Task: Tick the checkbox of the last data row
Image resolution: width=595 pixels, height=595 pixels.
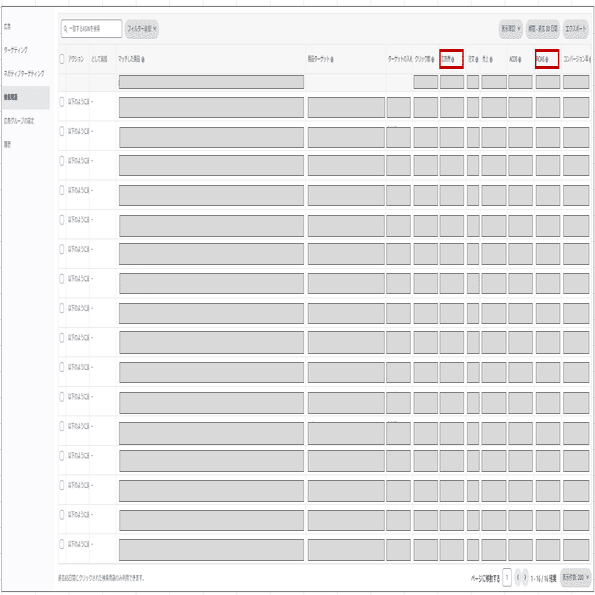Action: pos(62,544)
